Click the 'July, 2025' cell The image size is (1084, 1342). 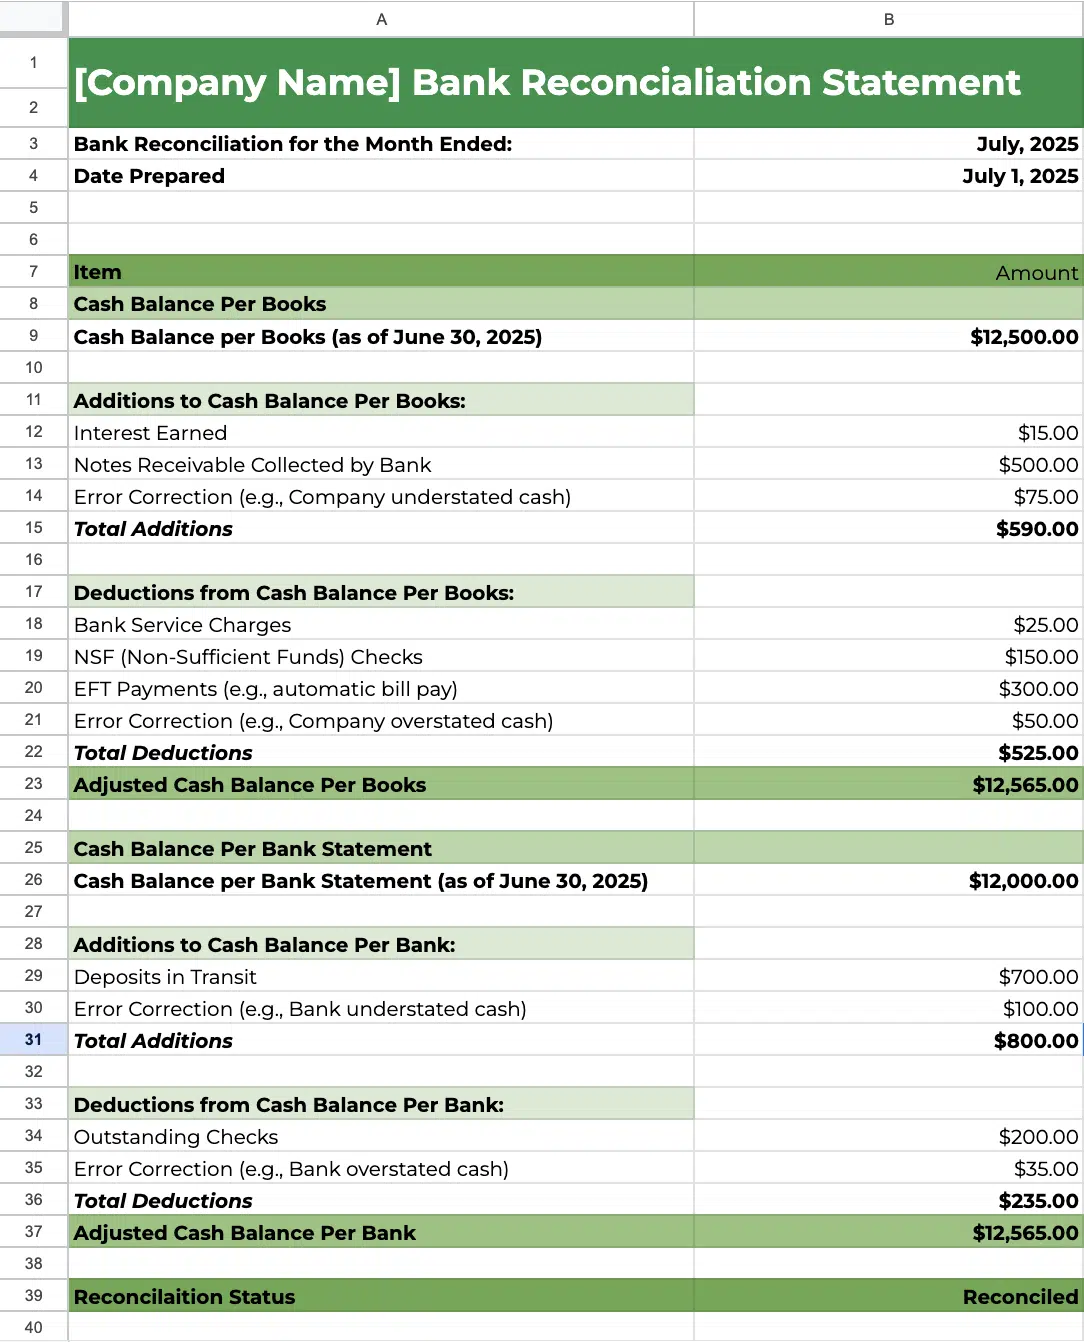click(888, 144)
